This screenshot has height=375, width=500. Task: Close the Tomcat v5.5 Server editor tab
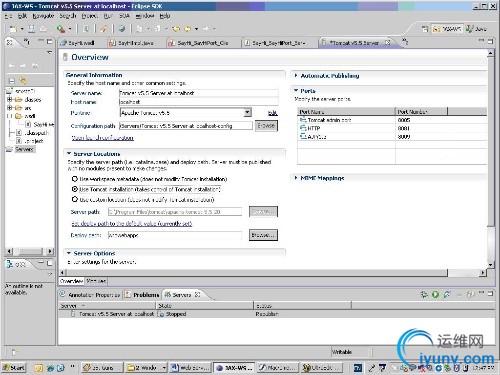[x=387, y=42]
